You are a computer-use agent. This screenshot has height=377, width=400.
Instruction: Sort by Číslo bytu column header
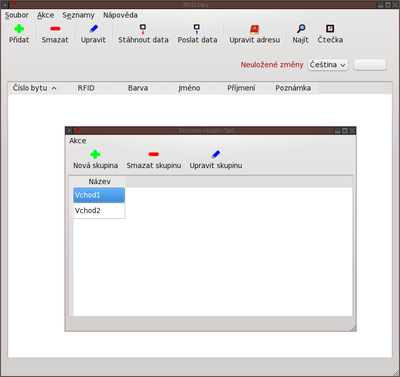click(x=35, y=88)
